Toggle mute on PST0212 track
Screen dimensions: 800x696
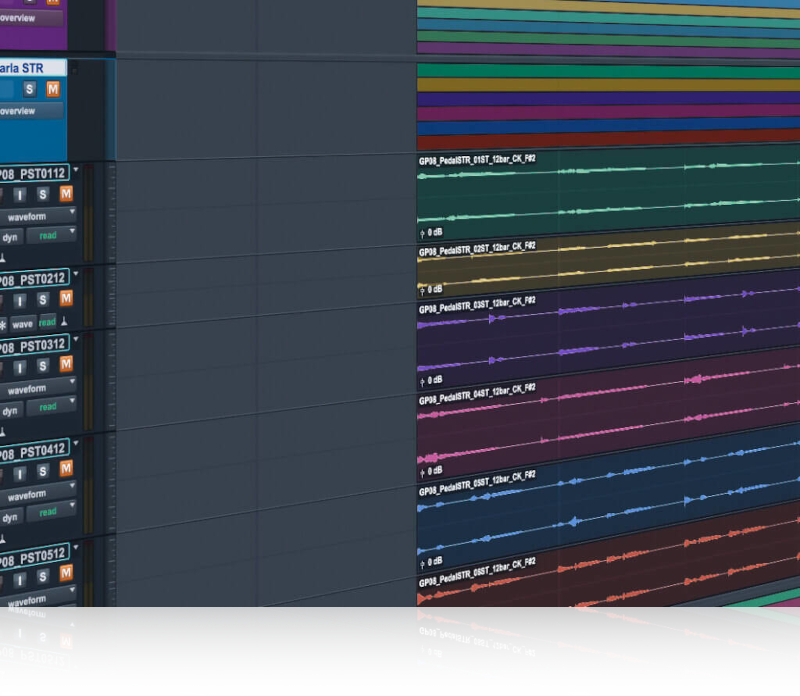click(x=66, y=298)
